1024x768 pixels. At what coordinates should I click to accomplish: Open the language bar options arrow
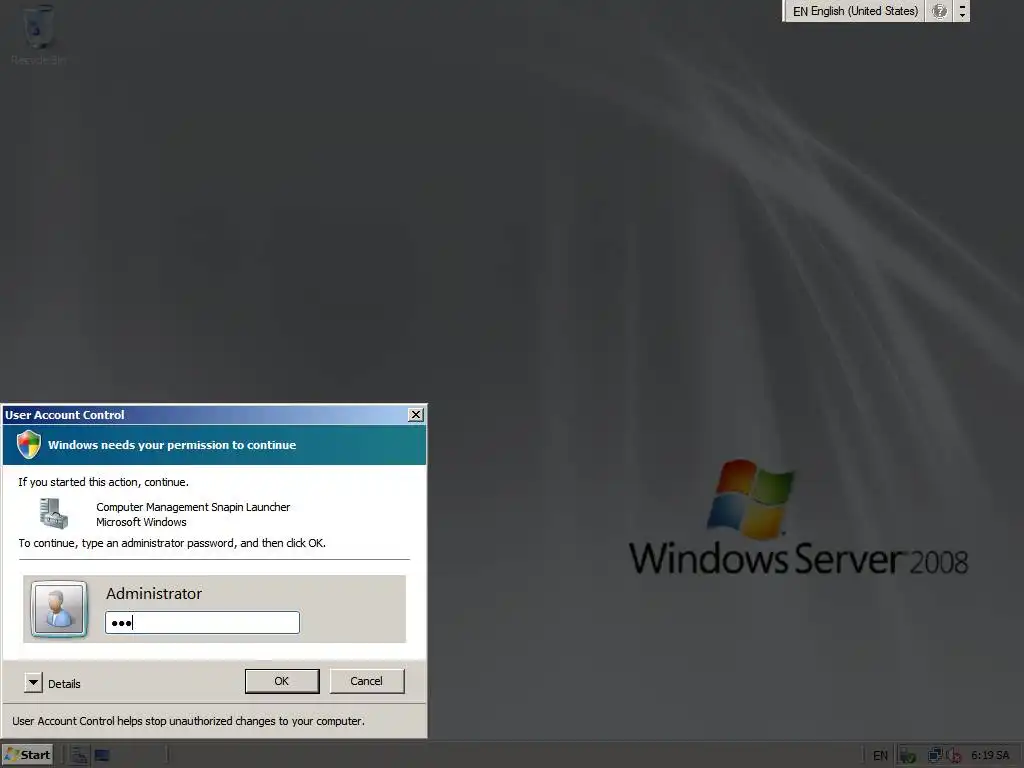pyautogui.click(x=962, y=11)
